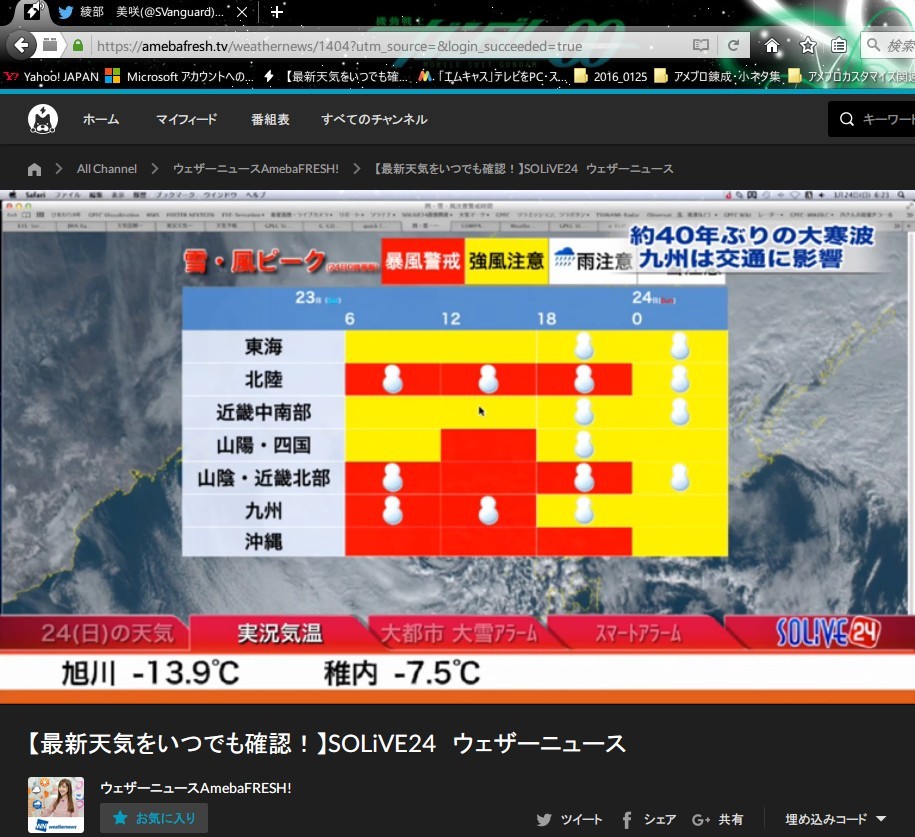
Task: Click channel name ウェザーニュースAmebaFRESH! below video
Action: 196,788
